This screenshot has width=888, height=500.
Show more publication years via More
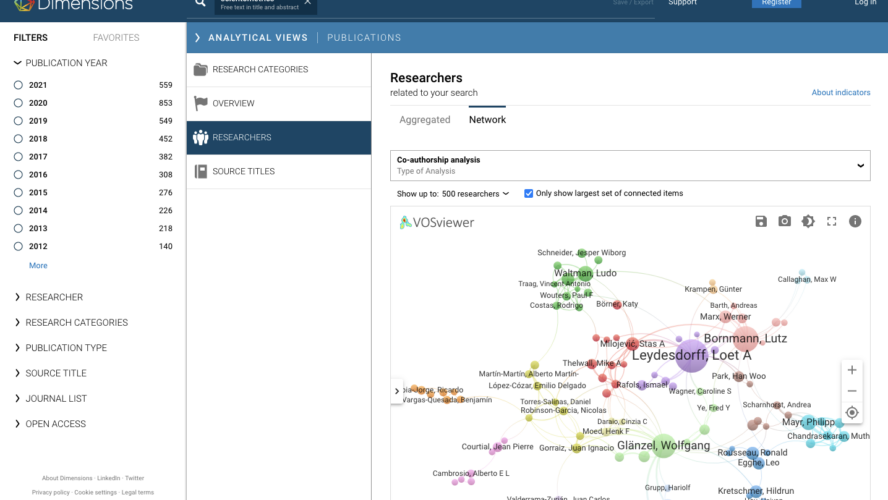[38, 265]
